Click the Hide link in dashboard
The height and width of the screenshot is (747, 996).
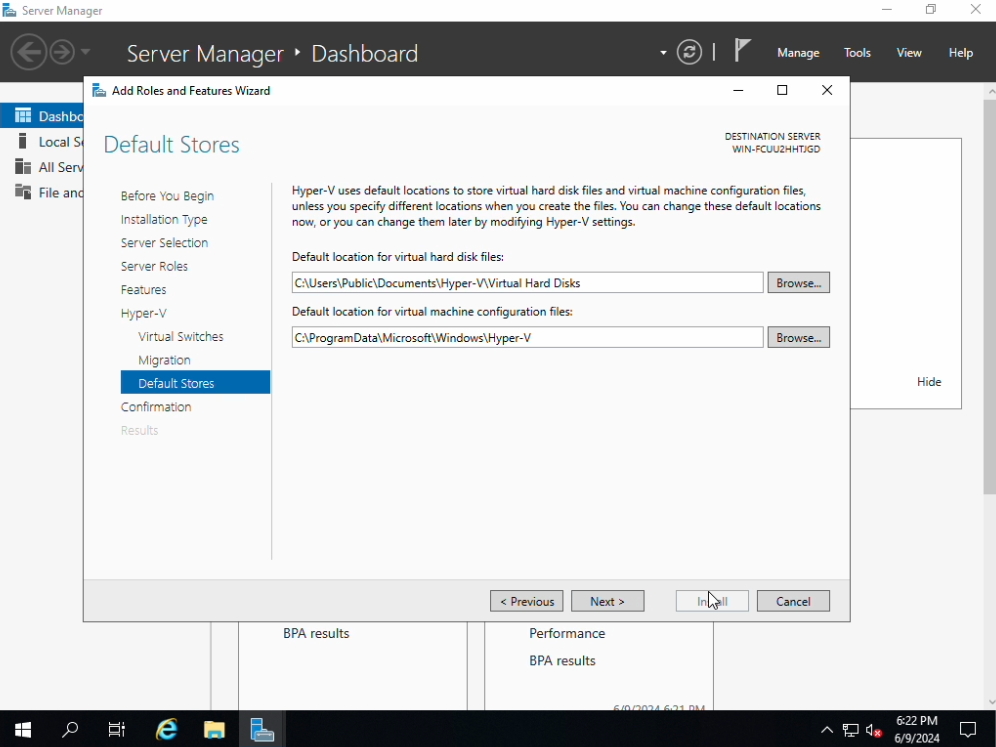tap(929, 382)
